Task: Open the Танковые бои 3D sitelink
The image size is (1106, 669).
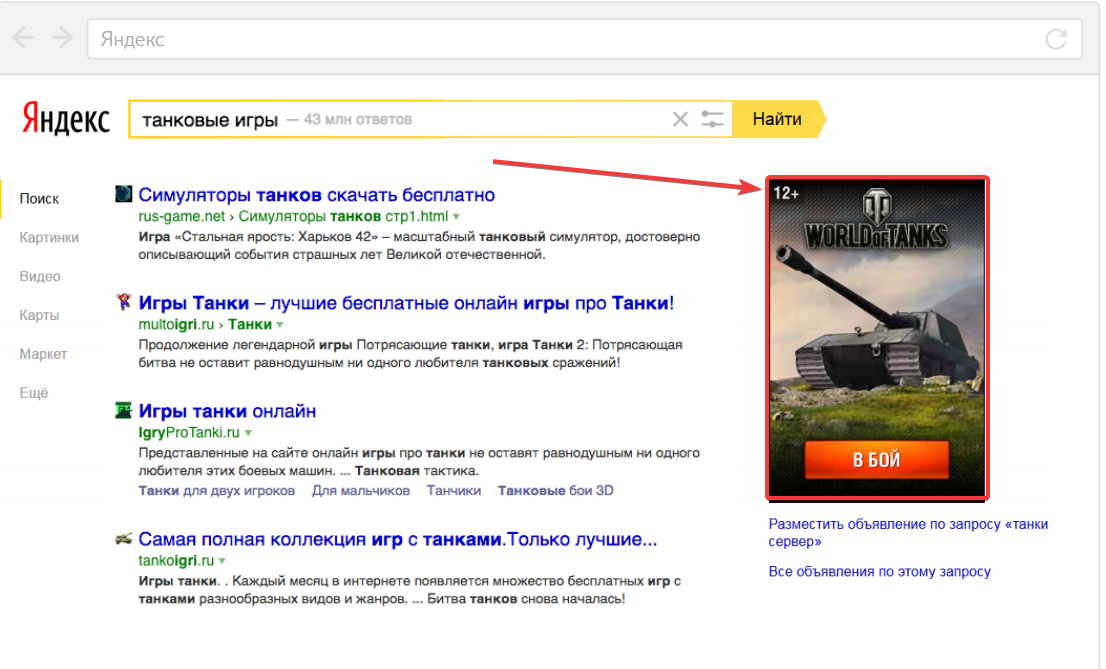Action: [x=556, y=490]
